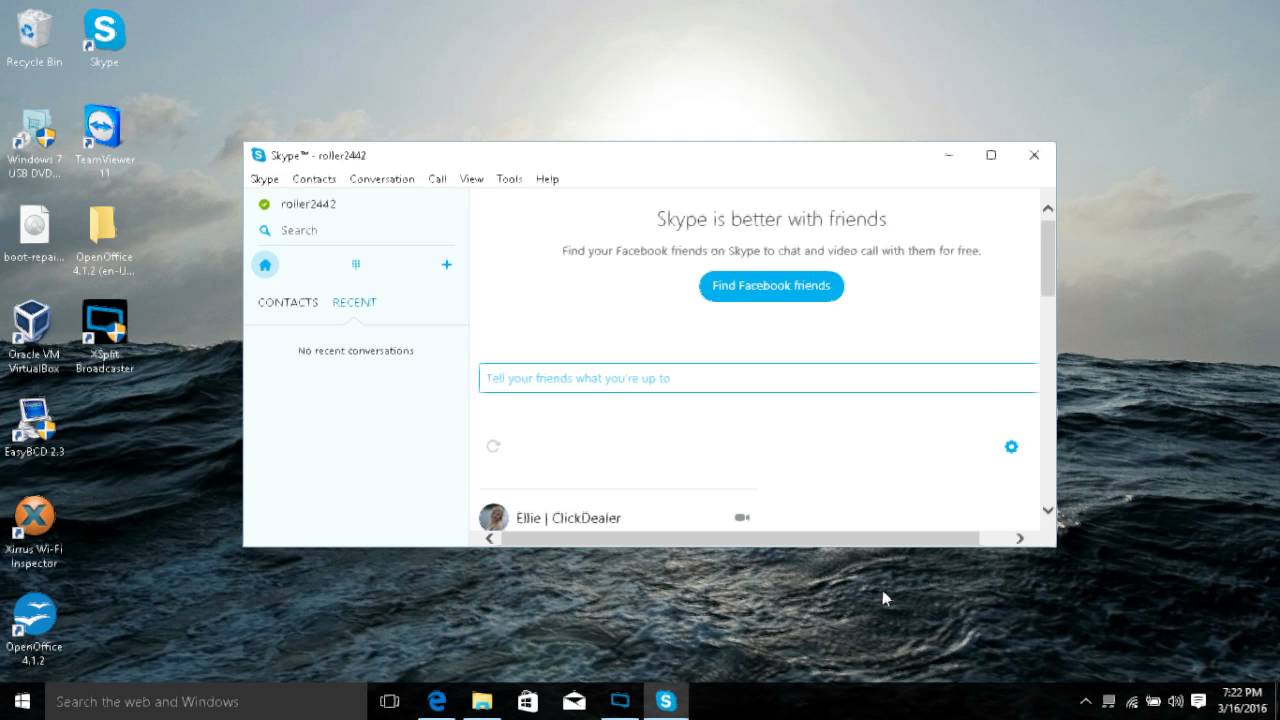
Task: Select OpenOffice 4.1.2 (en-U...) folder icon
Action: tap(104, 241)
